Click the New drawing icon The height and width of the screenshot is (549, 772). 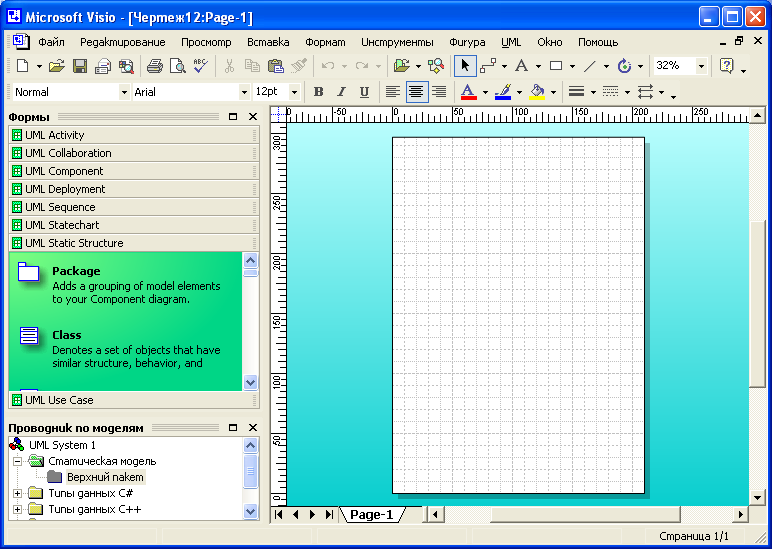point(23,66)
